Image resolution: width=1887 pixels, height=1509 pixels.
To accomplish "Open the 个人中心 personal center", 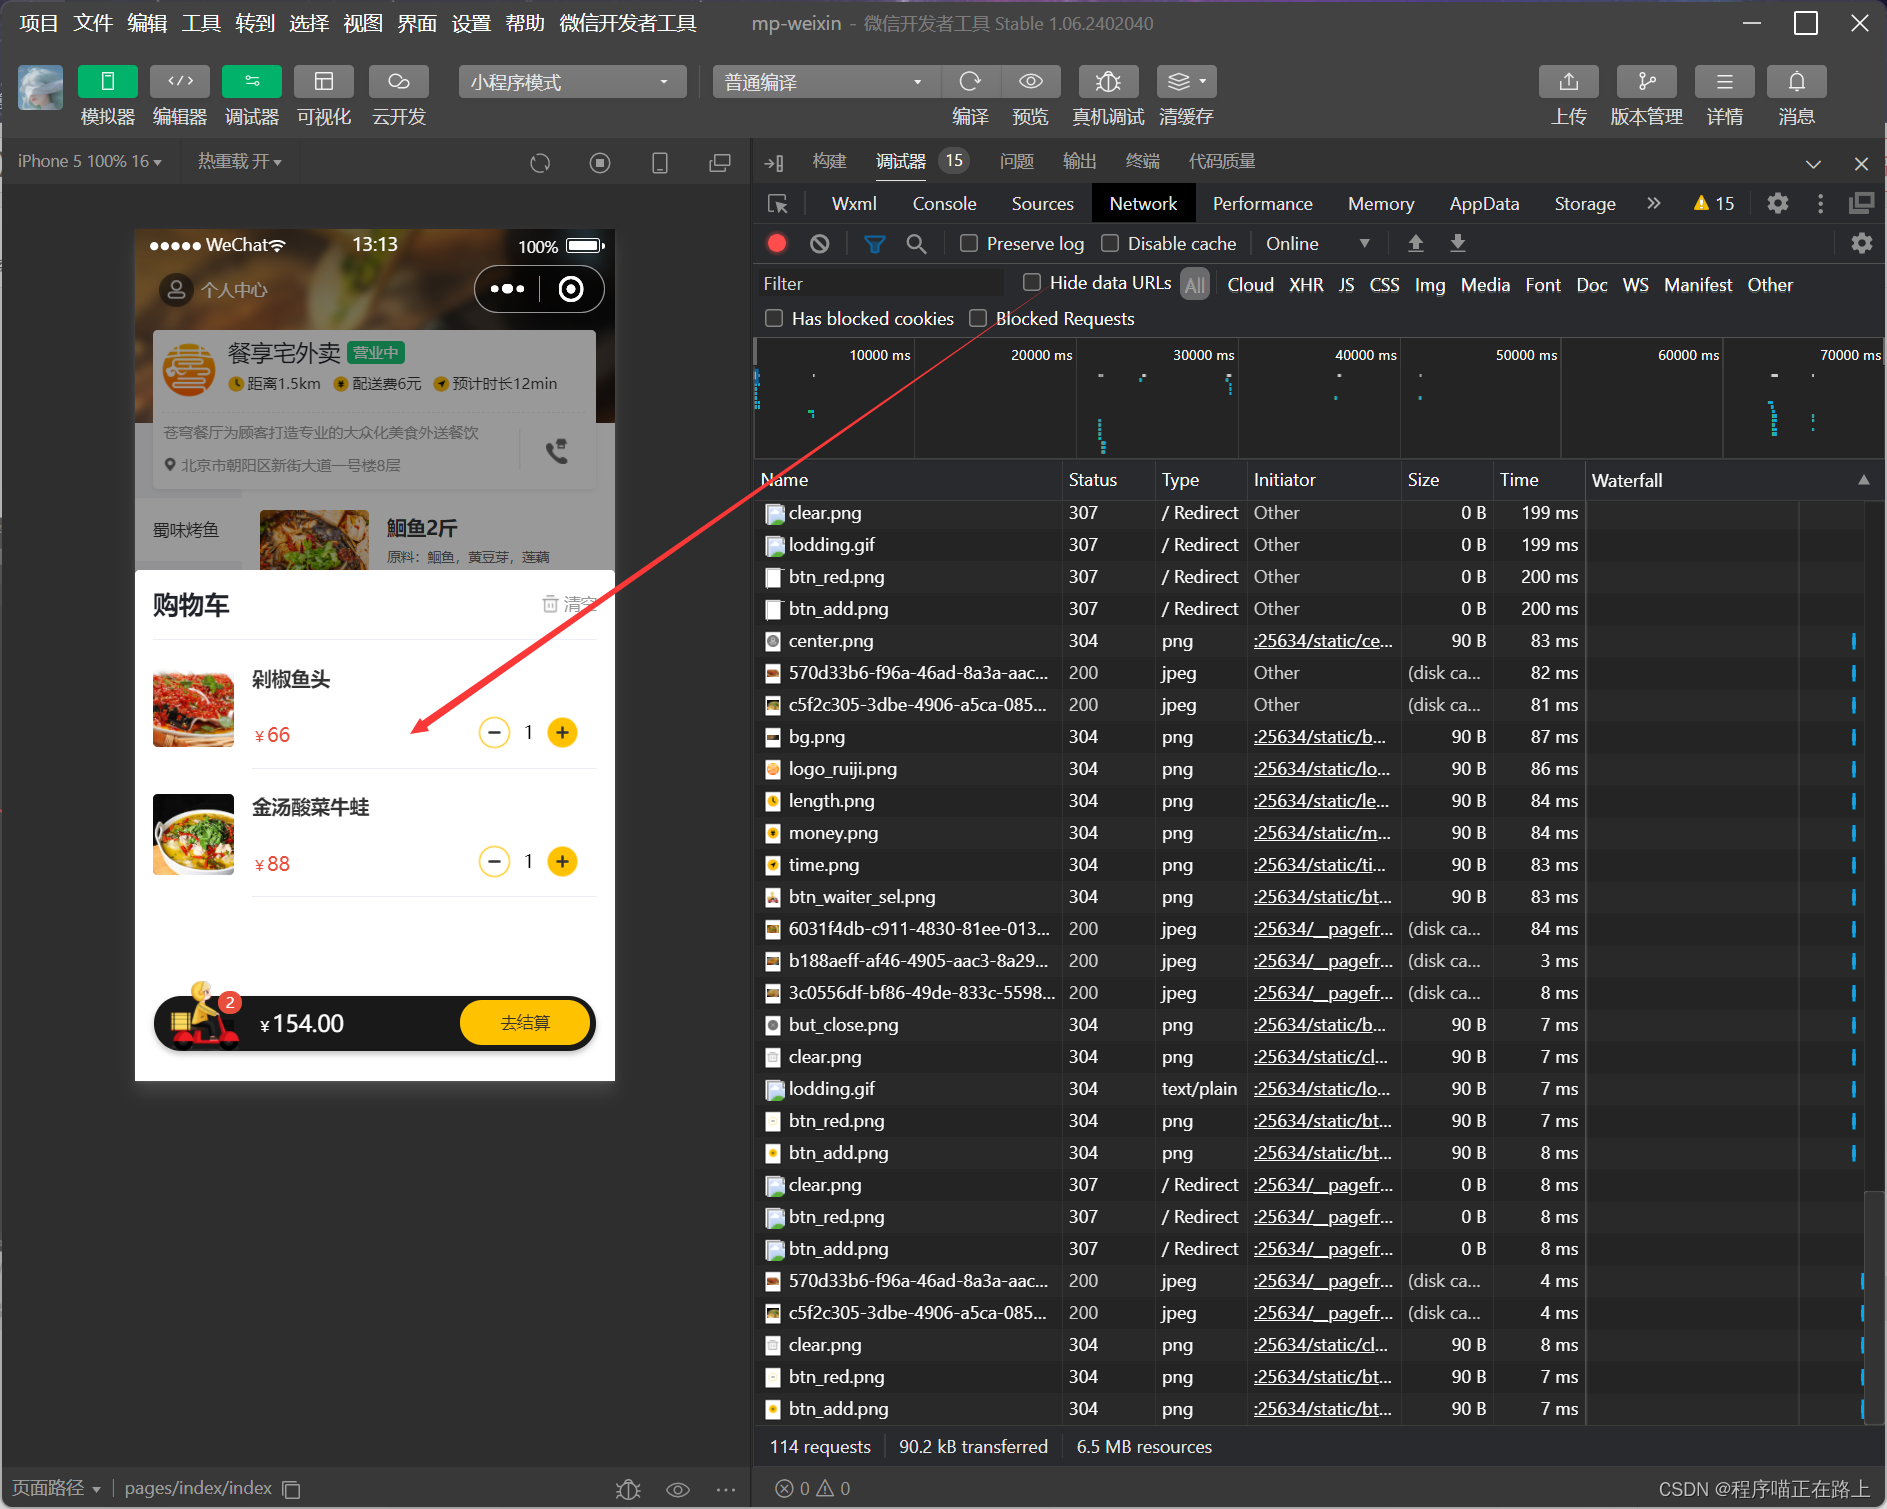I will pyautogui.click(x=214, y=290).
